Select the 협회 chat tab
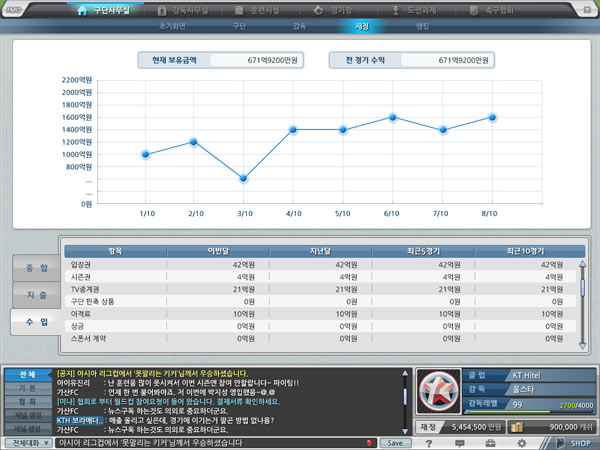The width and height of the screenshot is (600, 450). (x=28, y=402)
